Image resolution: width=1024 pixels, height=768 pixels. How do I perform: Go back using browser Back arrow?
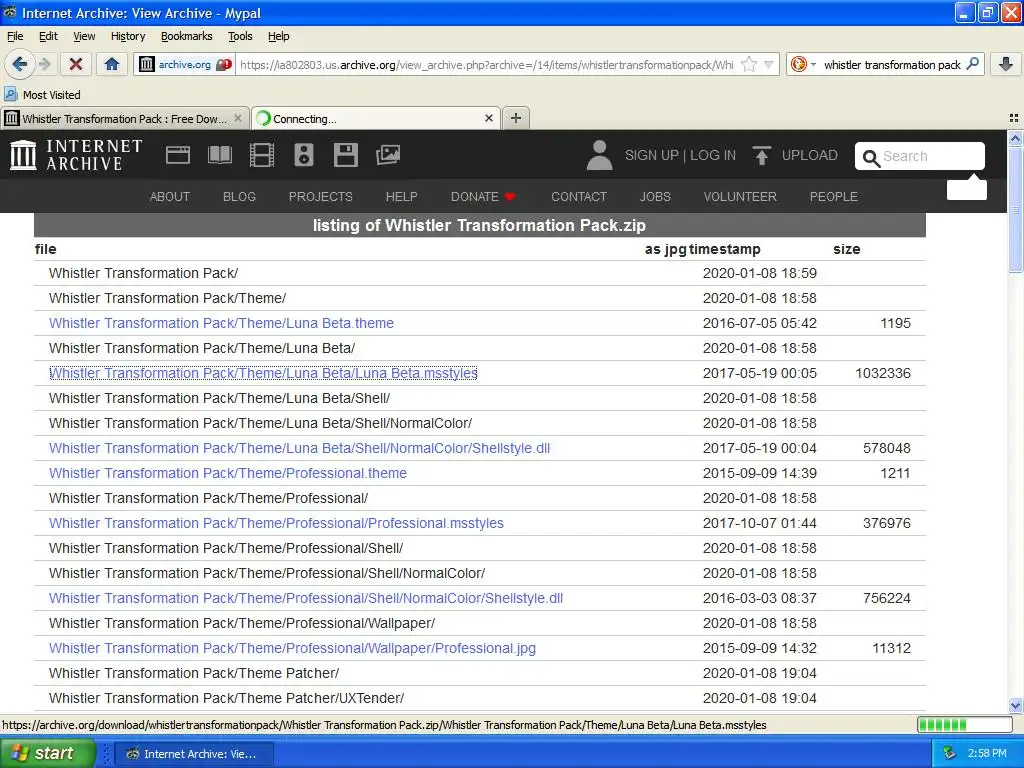[20, 64]
